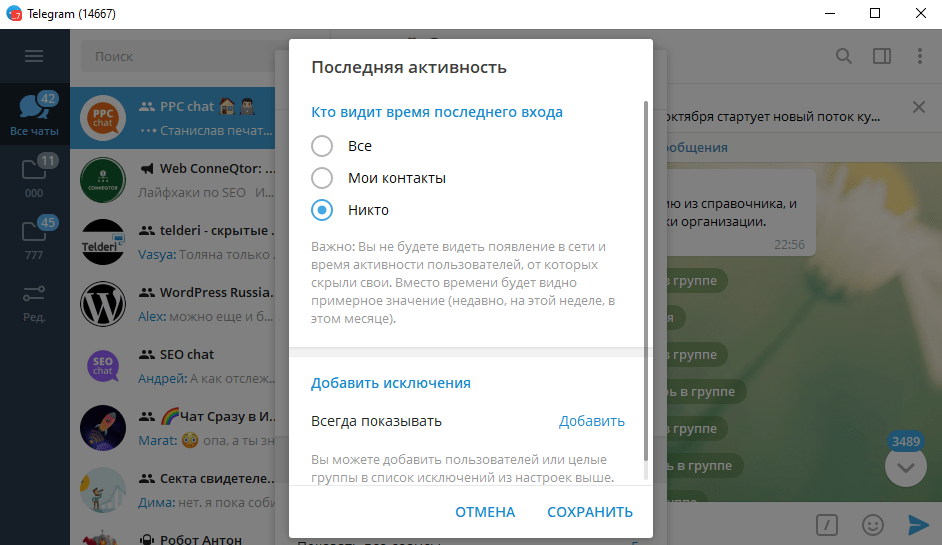Open the chat options three-dot menu
This screenshot has width=942, height=545.
pos(918,56)
